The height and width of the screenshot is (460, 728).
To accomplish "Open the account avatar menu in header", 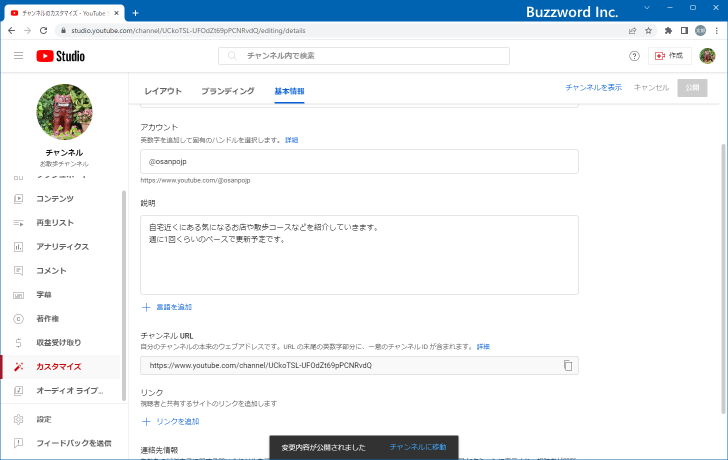I will click(707, 56).
